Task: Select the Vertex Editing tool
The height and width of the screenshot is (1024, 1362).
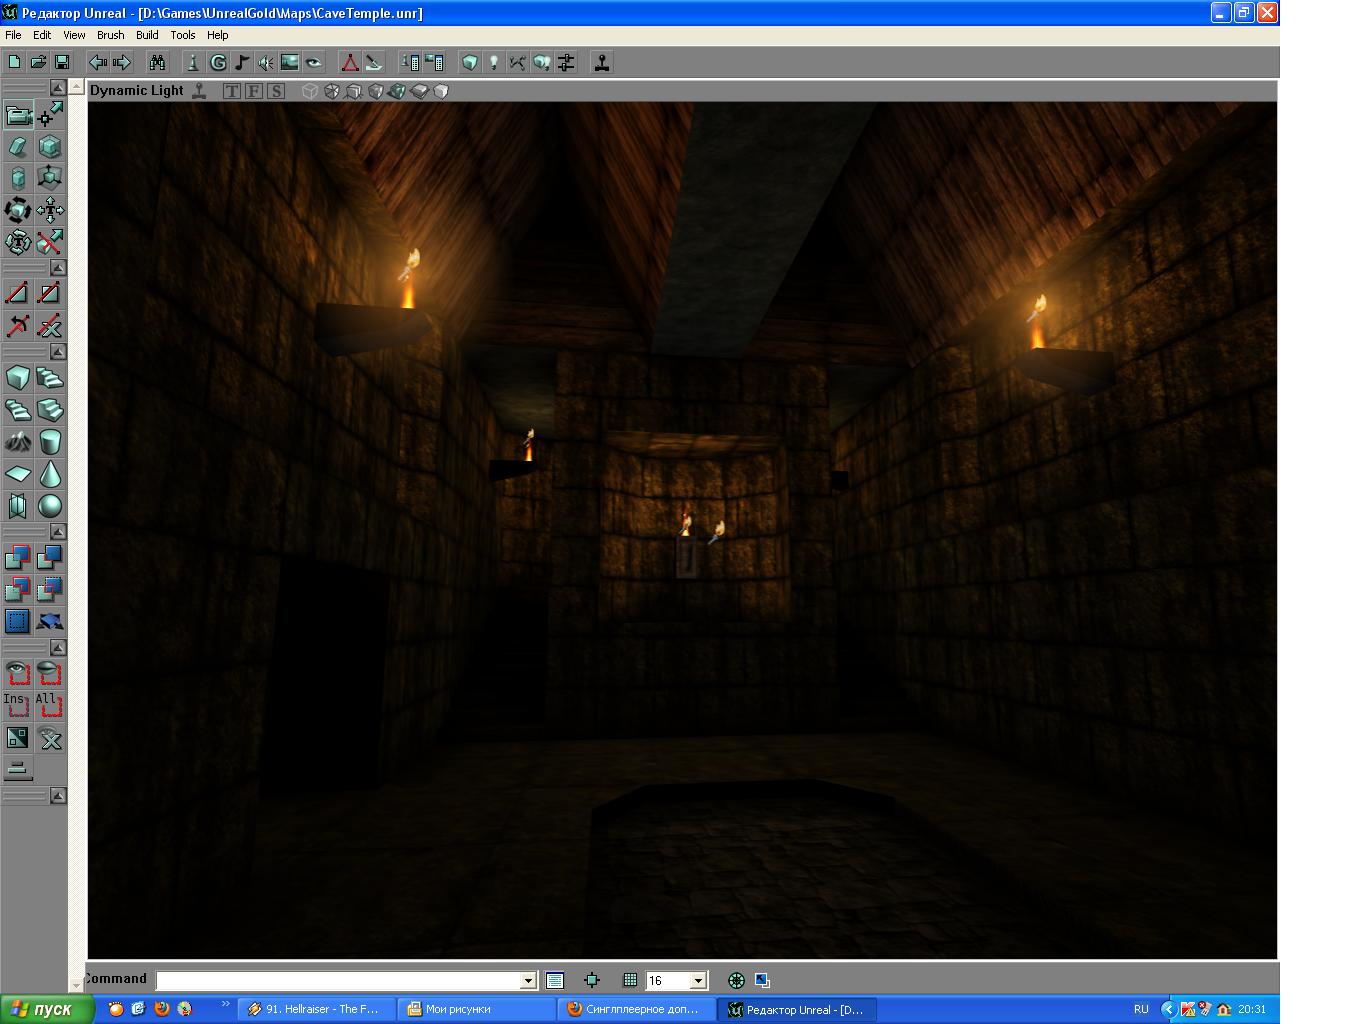Action: click(50, 115)
